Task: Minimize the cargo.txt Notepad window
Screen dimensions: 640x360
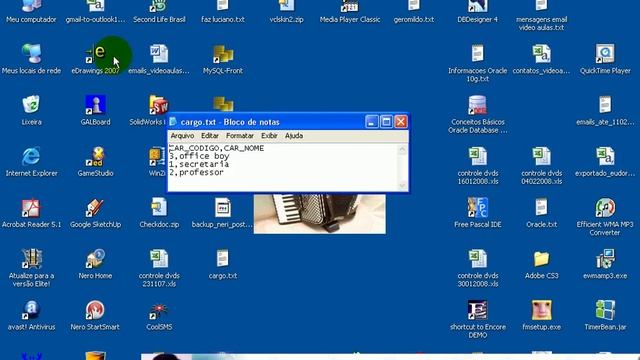Action: pos(371,122)
